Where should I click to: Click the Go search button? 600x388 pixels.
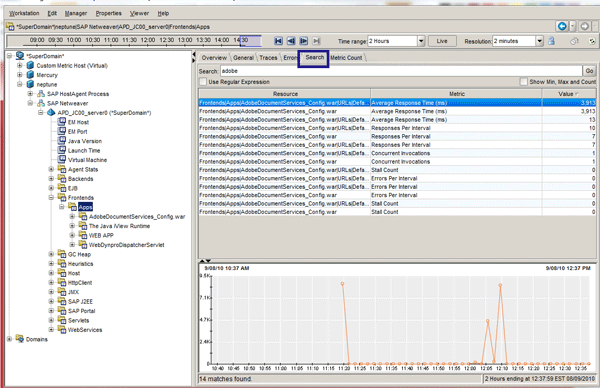pyautogui.click(x=589, y=71)
